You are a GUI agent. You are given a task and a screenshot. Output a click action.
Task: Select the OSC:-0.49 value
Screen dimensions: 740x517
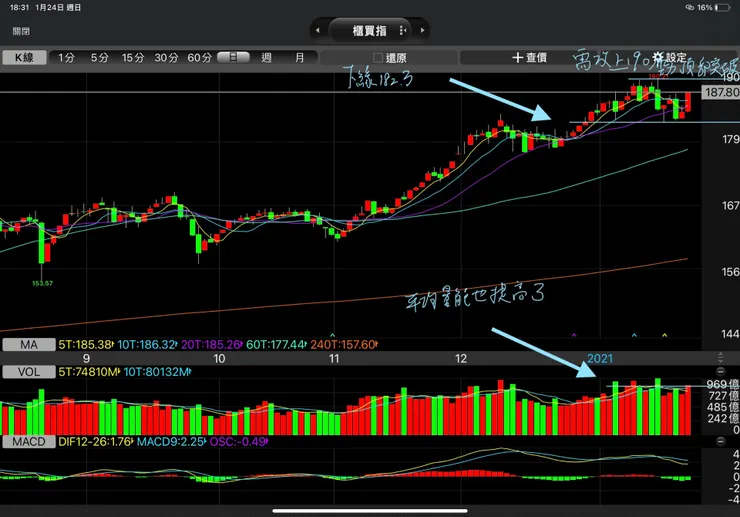pyautogui.click(x=239, y=441)
